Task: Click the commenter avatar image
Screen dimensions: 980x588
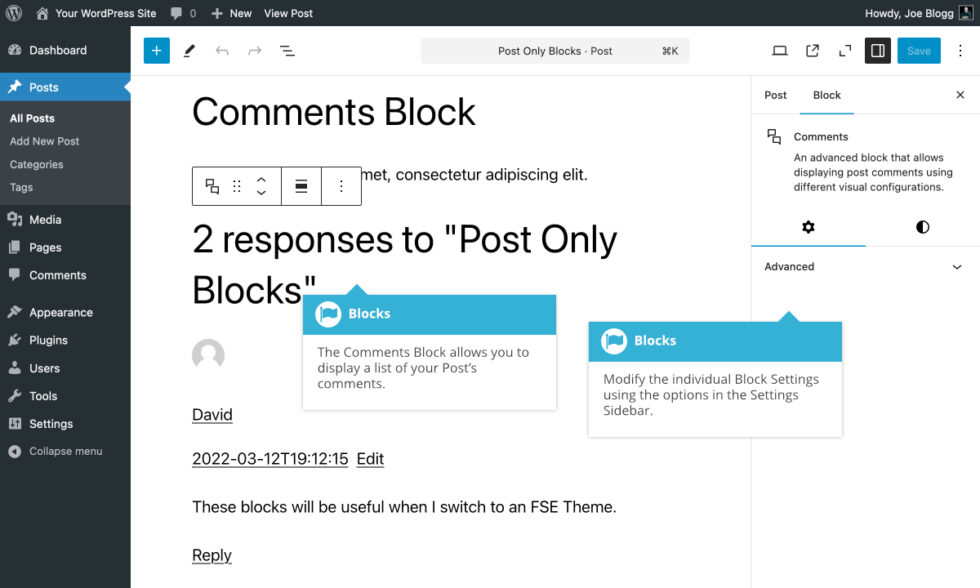Action: (x=208, y=354)
